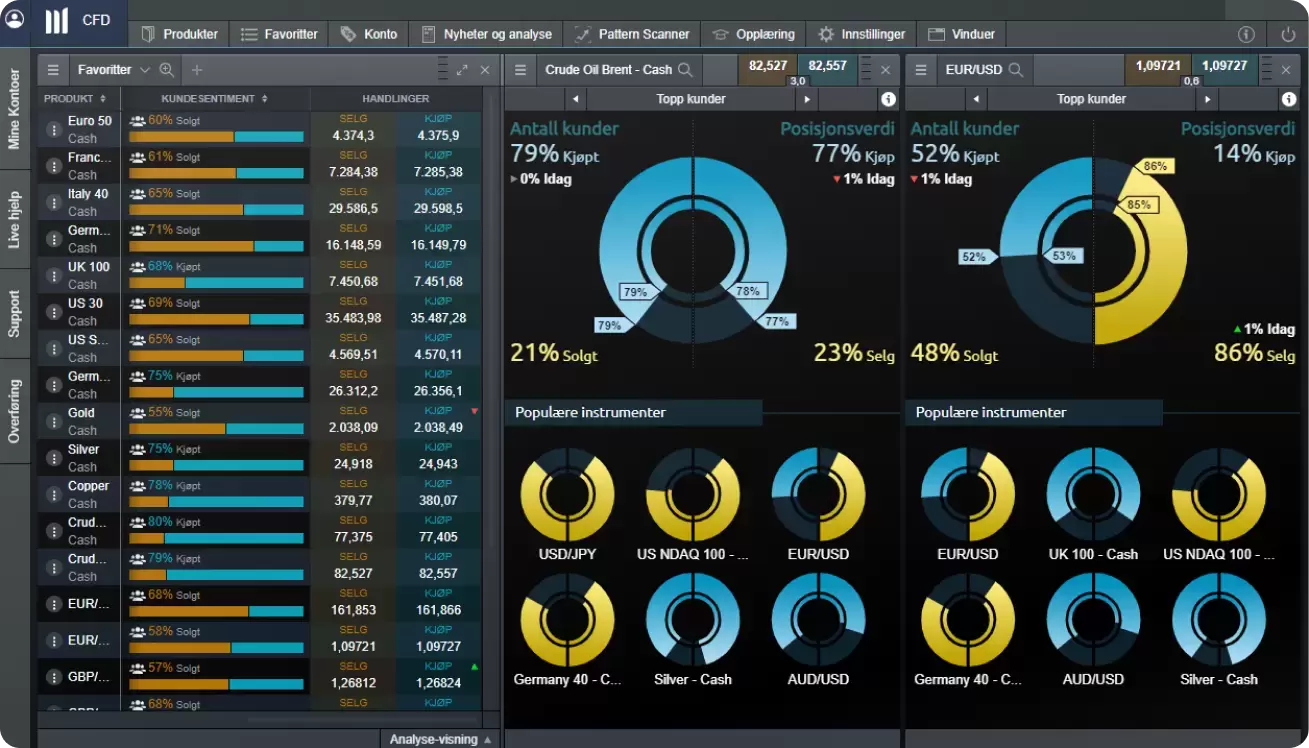Toggle Analyse-visning at the bottom
Screen dimensions: 1309x748
440,739
